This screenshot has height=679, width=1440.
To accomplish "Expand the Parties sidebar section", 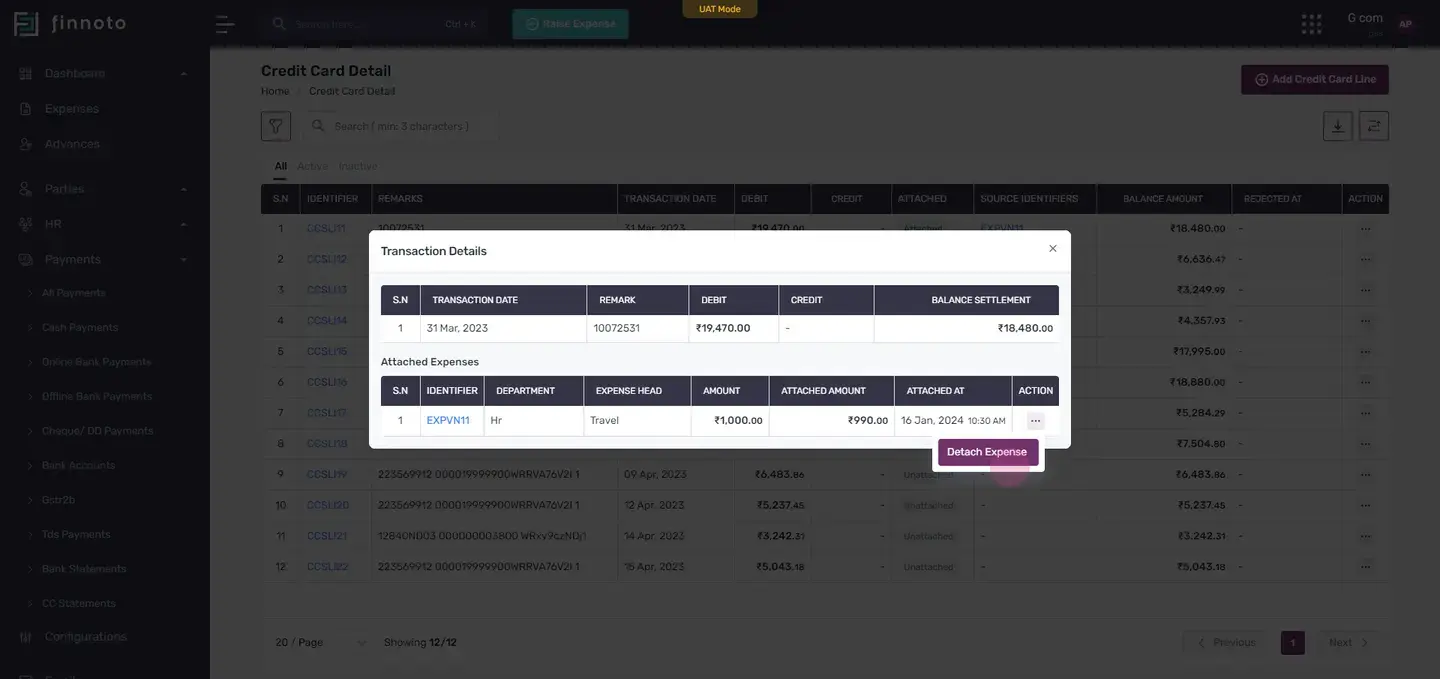I will tap(104, 189).
